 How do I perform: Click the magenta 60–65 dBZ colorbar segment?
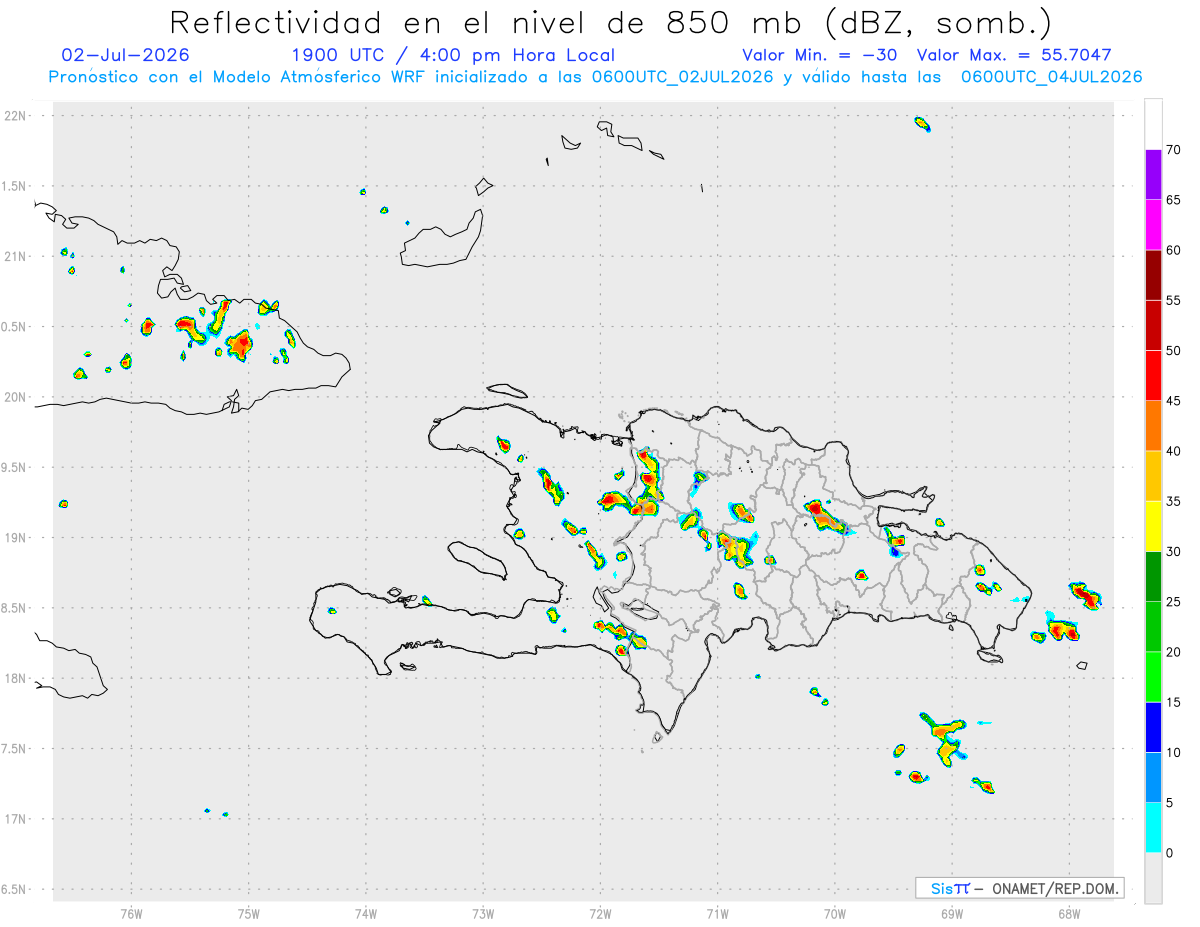click(1153, 225)
